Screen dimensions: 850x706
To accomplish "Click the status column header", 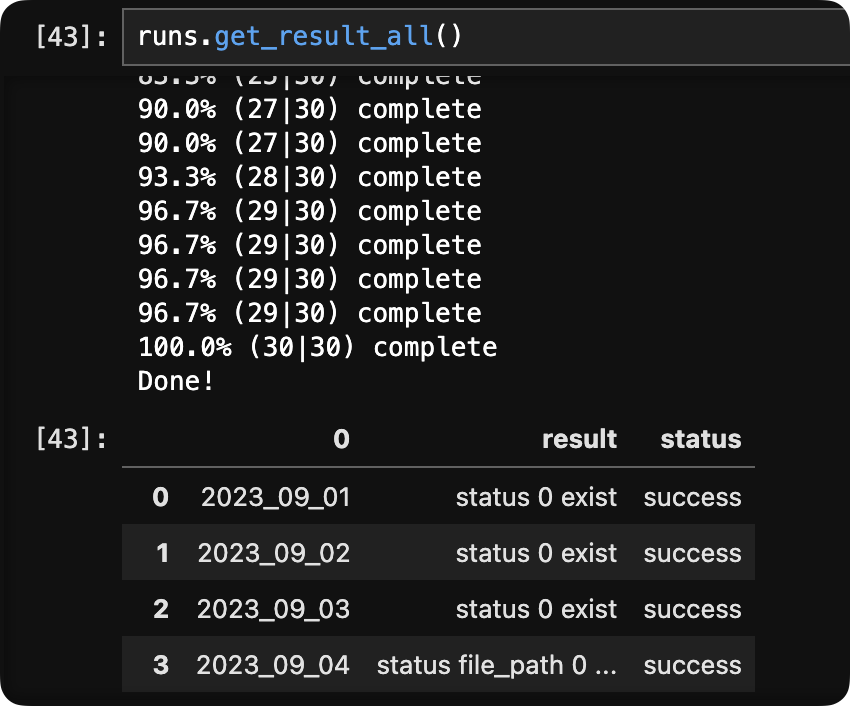I will 700,439.
